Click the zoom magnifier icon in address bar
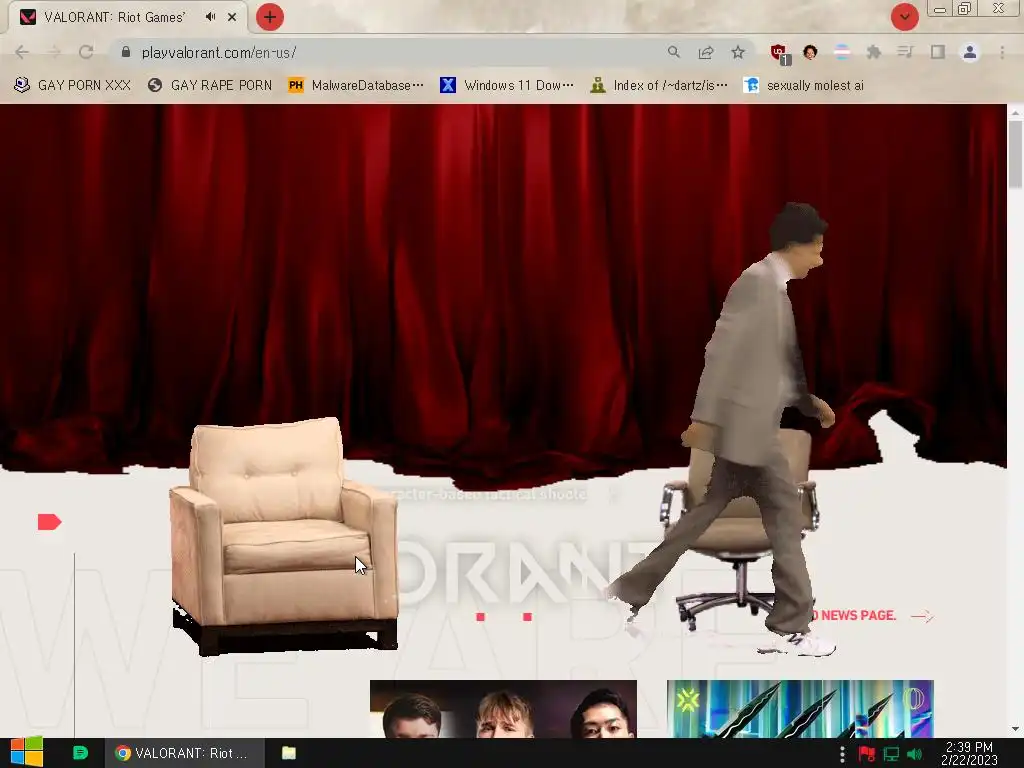 click(x=674, y=52)
